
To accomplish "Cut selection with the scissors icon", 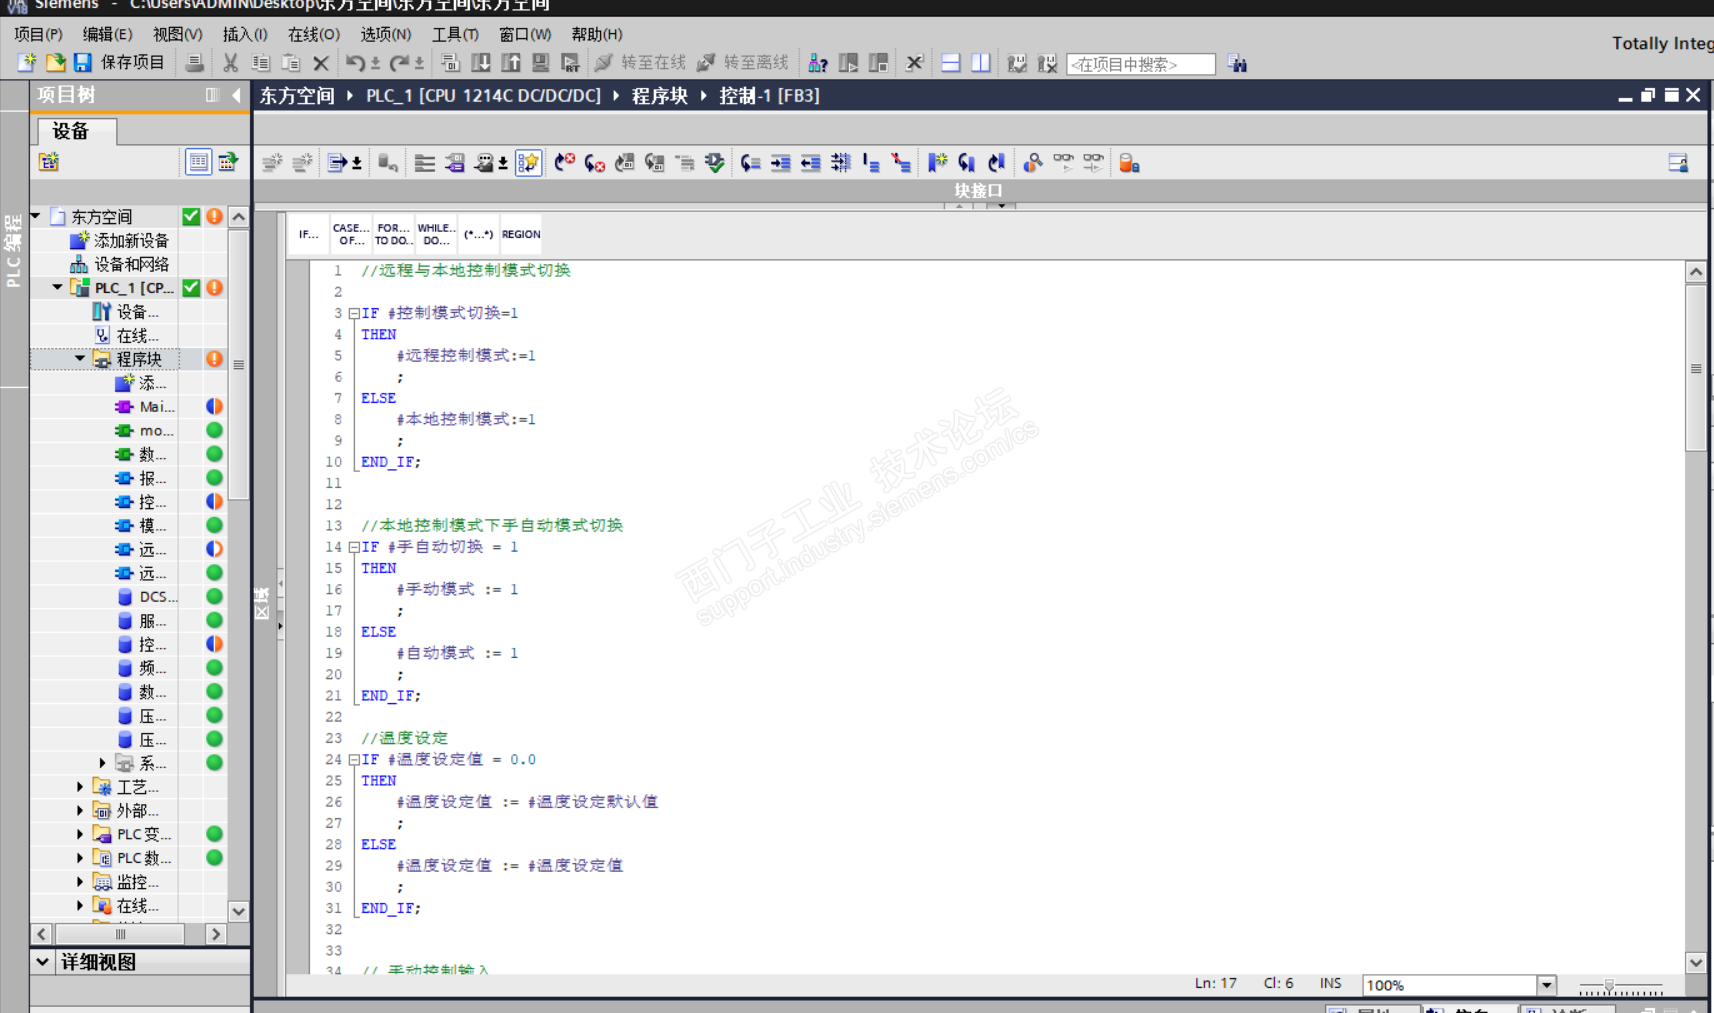I will 230,63.
